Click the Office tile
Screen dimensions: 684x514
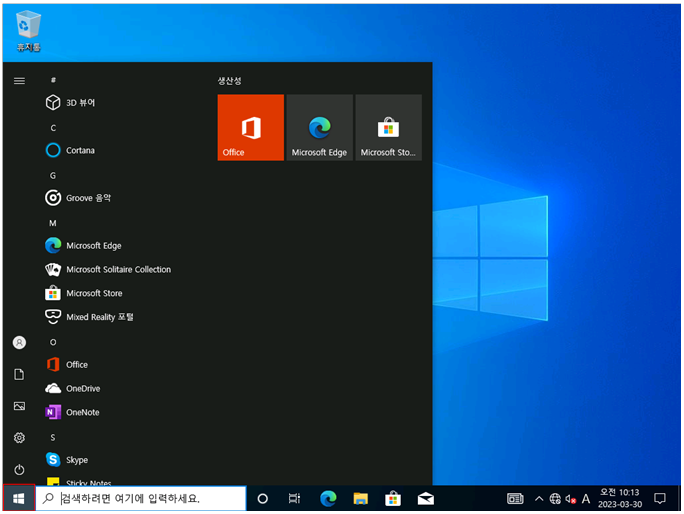coord(251,127)
